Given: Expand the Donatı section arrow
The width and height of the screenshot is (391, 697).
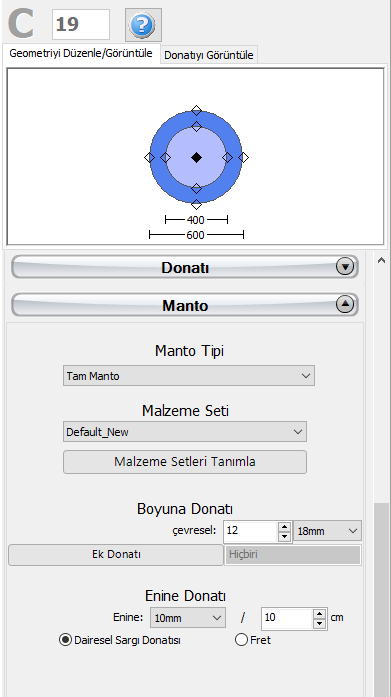Looking at the screenshot, I should click(345, 267).
